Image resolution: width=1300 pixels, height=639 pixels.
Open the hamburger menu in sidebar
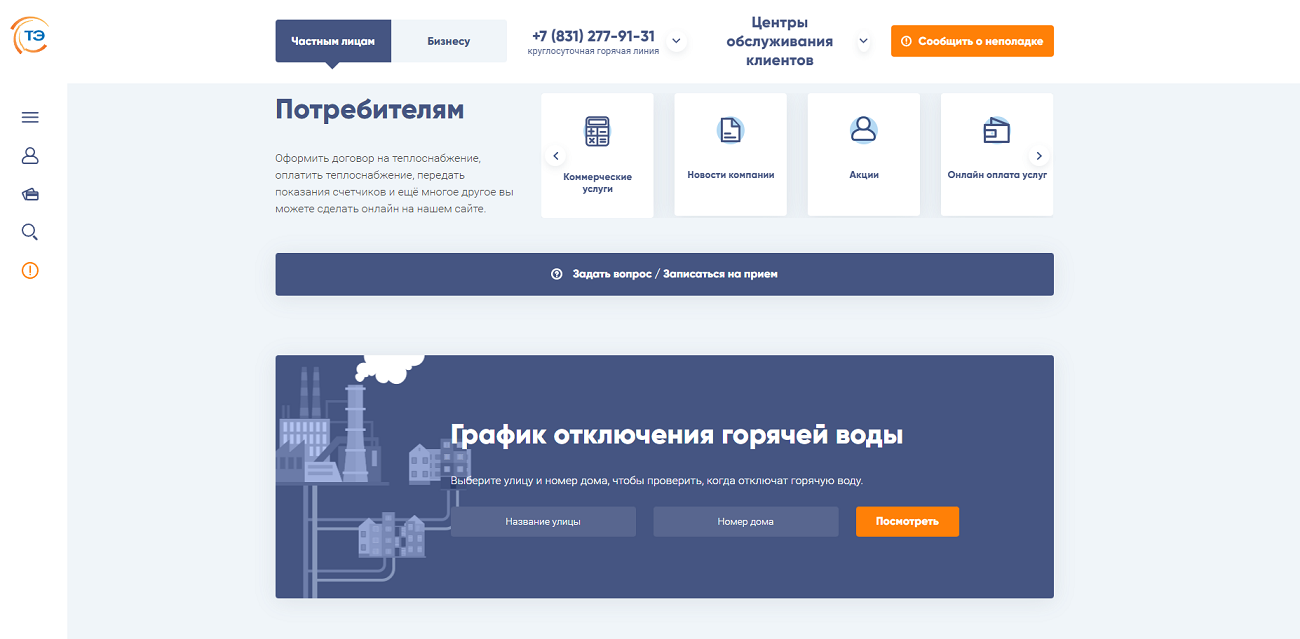tap(30, 117)
